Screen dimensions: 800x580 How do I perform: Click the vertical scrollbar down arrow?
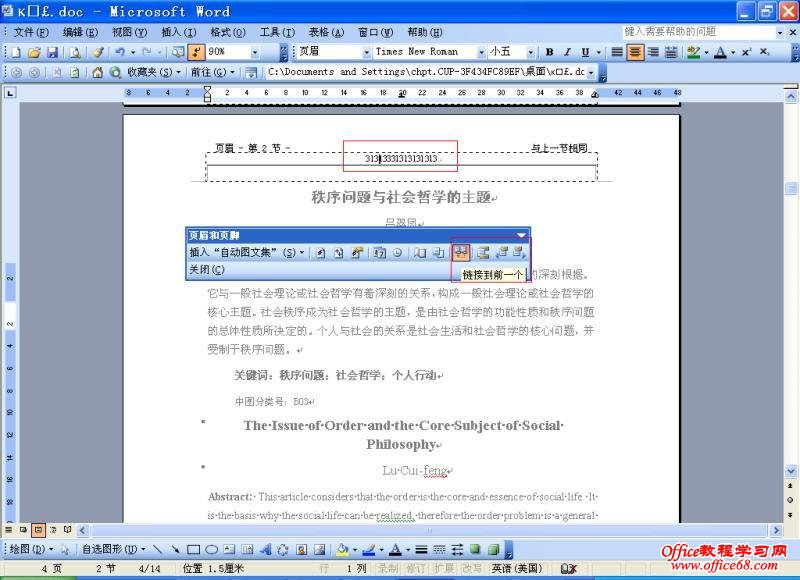(790, 471)
